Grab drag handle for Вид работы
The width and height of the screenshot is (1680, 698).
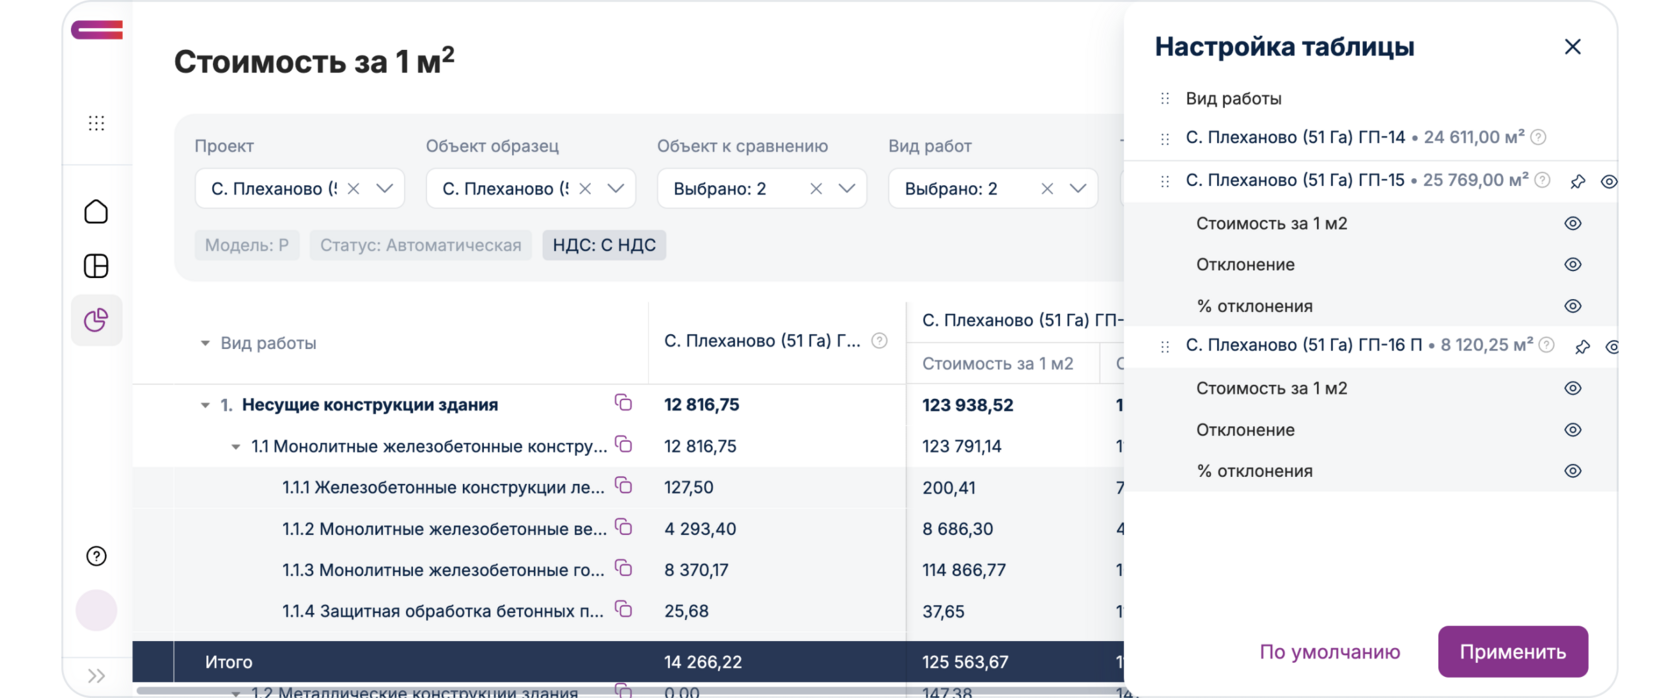pos(1165,98)
